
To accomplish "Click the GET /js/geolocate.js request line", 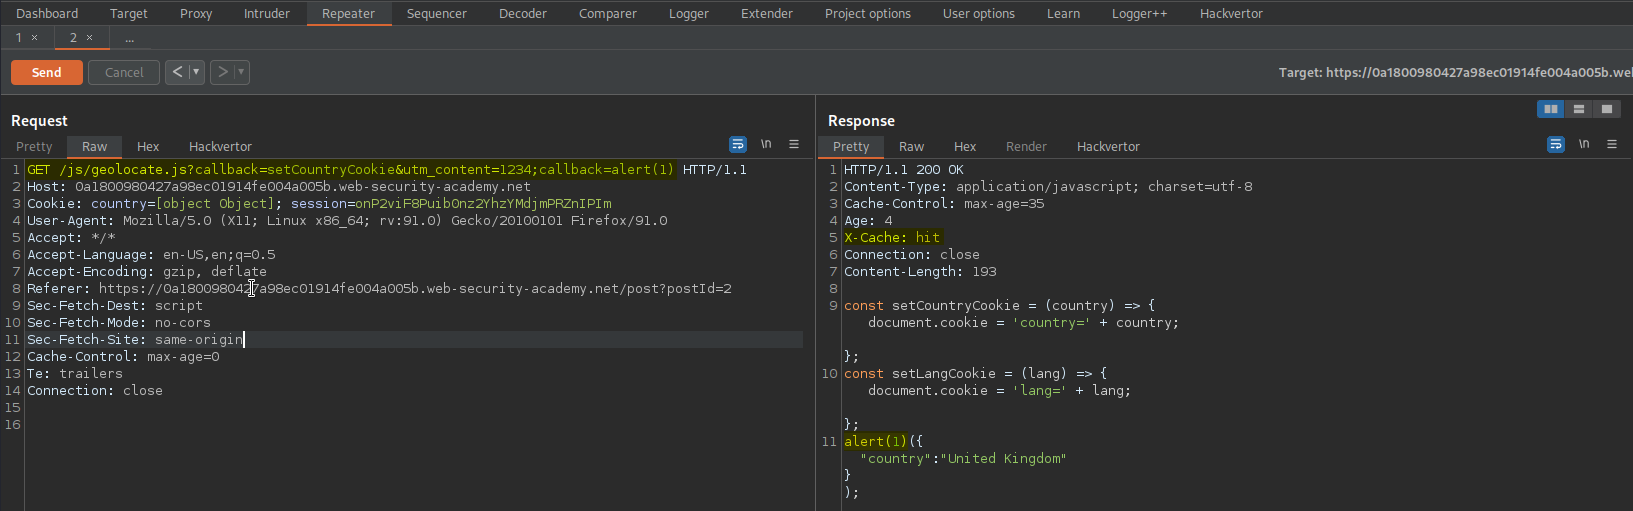I will (387, 170).
